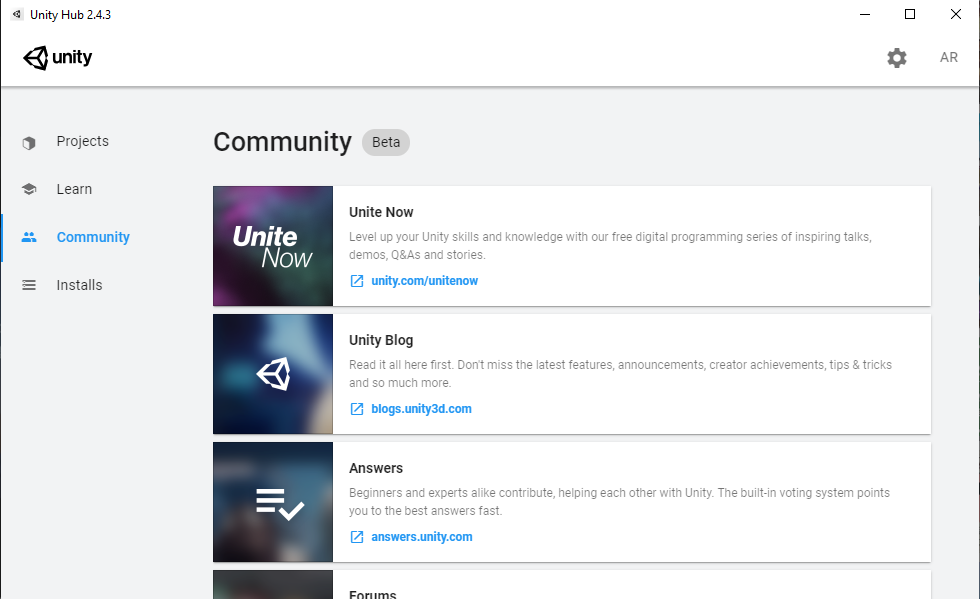Click the Installs list icon
The width and height of the screenshot is (980, 599).
[x=29, y=285]
